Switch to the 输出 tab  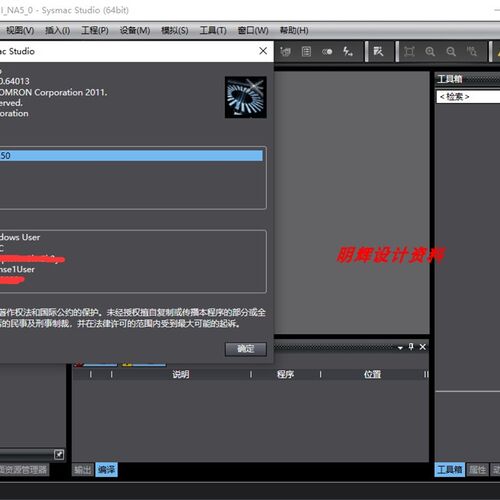pyautogui.click(x=82, y=470)
